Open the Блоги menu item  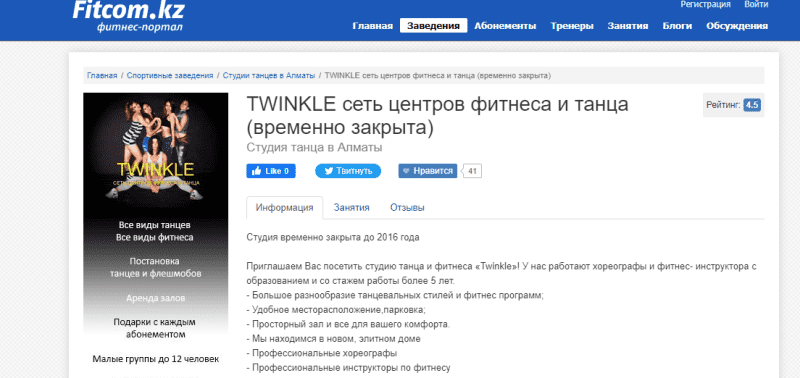[x=677, y=26]
